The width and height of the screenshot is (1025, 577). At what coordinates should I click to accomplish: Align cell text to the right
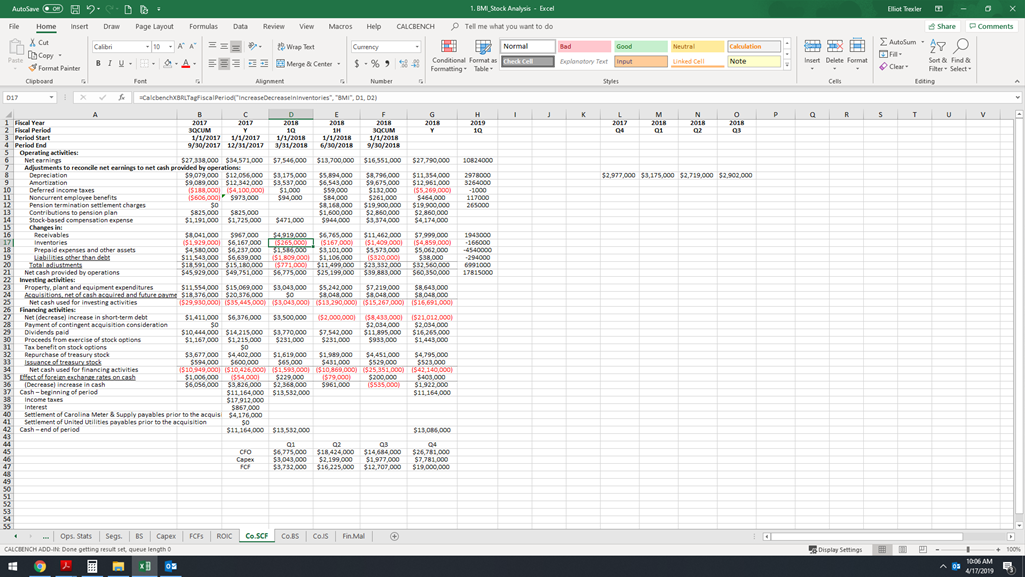click(236, 63)
